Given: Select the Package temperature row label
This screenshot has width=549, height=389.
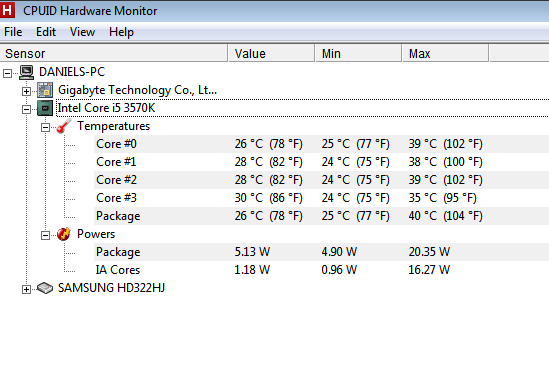Looking at the screenshot, I should [118, 216].
